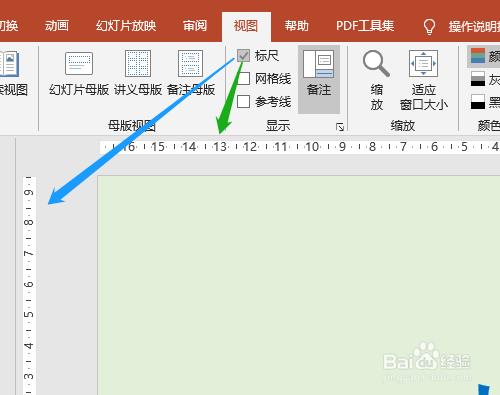This screenshot has width=500, height=395.
Task: Open the PDF工具集 tab
Action: [x=365, y=26]
